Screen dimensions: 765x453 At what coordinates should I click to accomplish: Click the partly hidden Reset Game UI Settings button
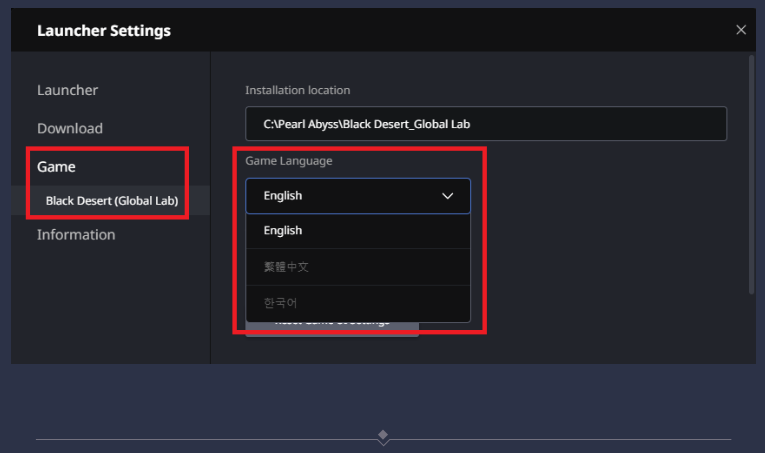pyautogui.click(x=332, y=329)
